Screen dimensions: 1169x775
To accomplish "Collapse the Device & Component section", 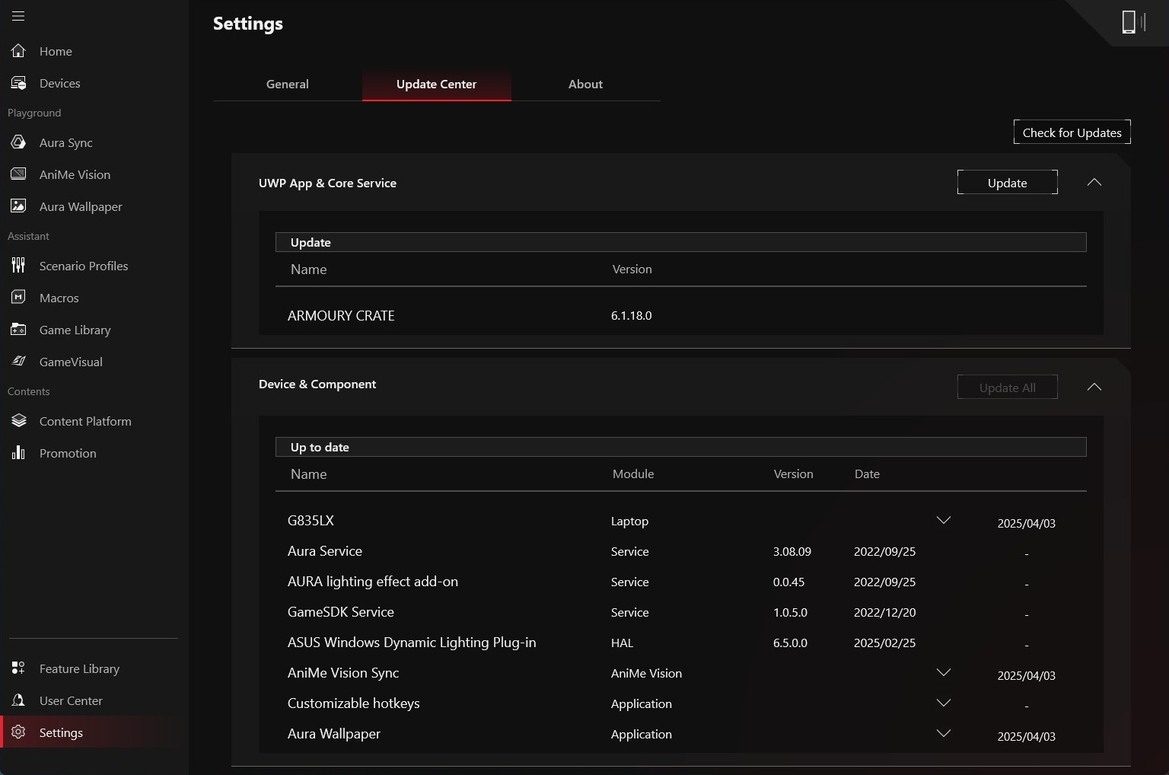I will pyautogui.click(x=1094, y=387).
